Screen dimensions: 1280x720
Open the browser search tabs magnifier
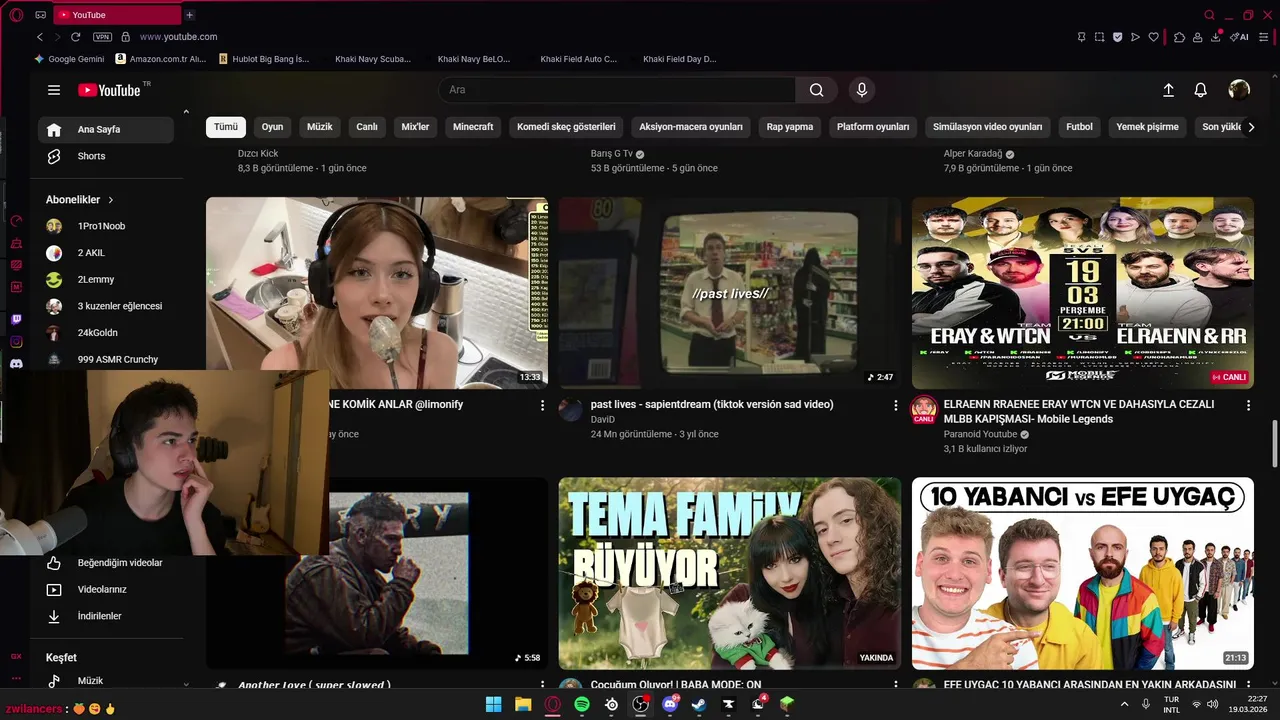pyautogui.click(x=1209, y=15)
